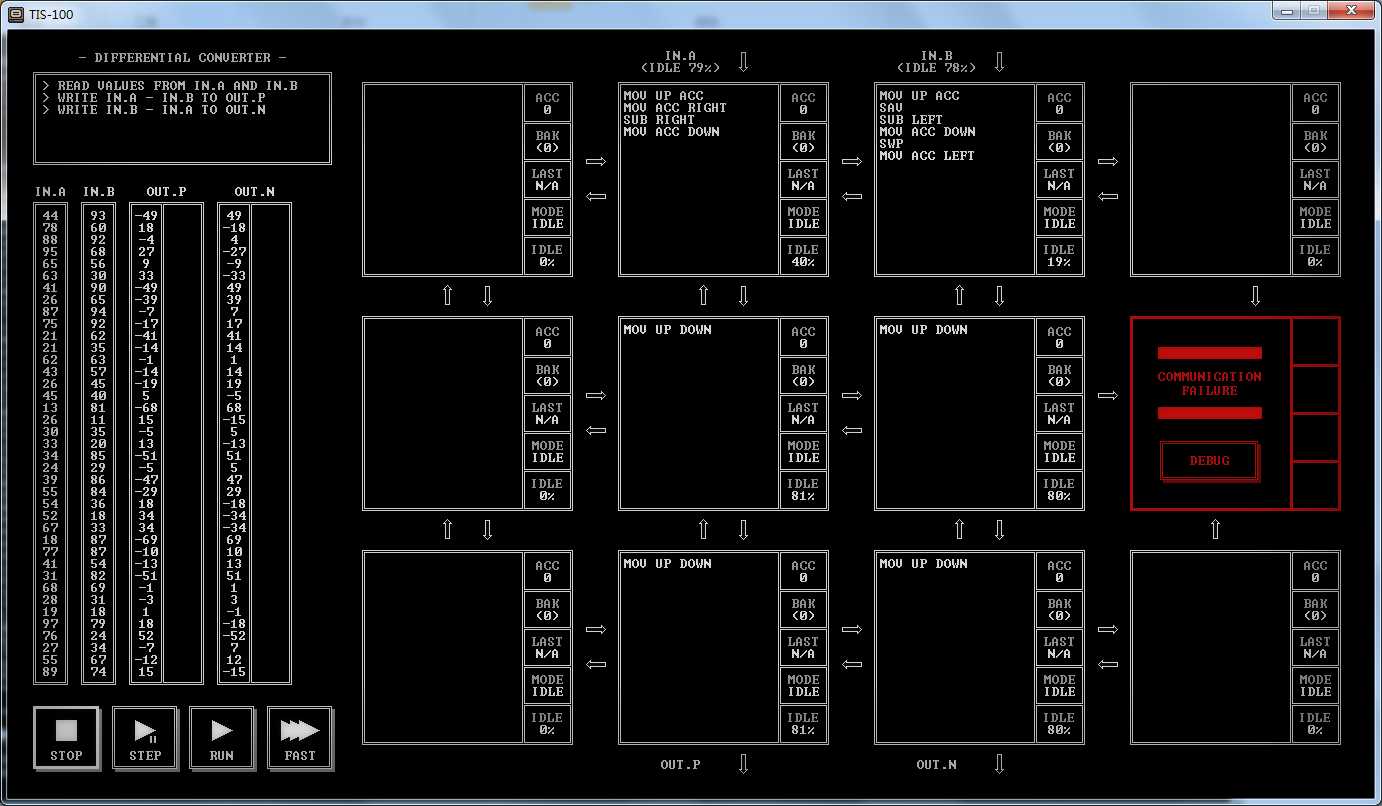Click up arrow below the failed node
The height and width of the screenshot is (806, 1382).
pyautogui.click(x=1215, y=530)
